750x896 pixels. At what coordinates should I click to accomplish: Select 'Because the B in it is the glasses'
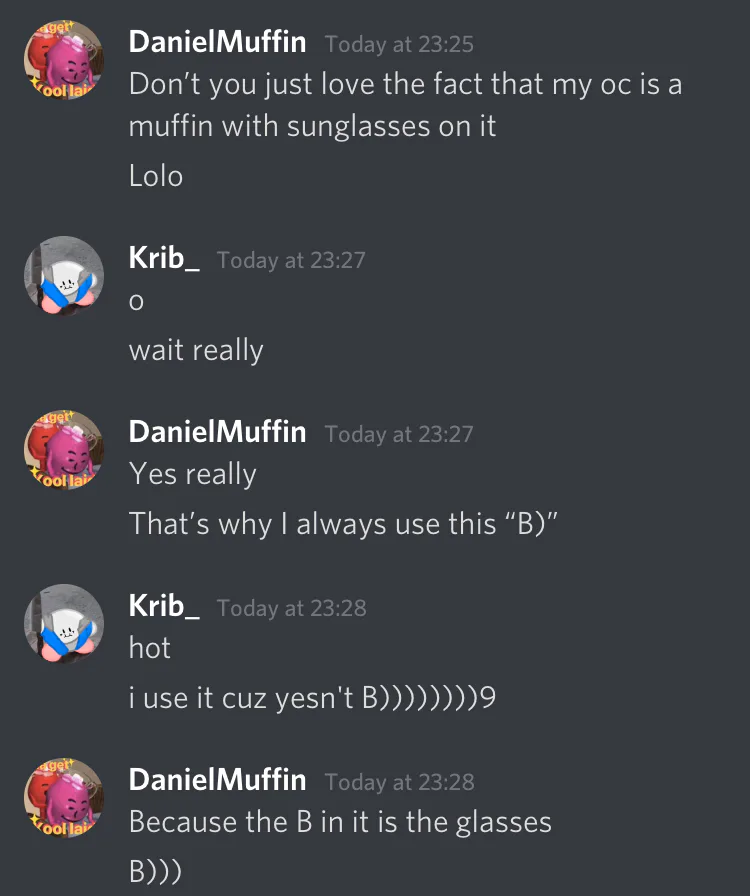pos(340,823)
